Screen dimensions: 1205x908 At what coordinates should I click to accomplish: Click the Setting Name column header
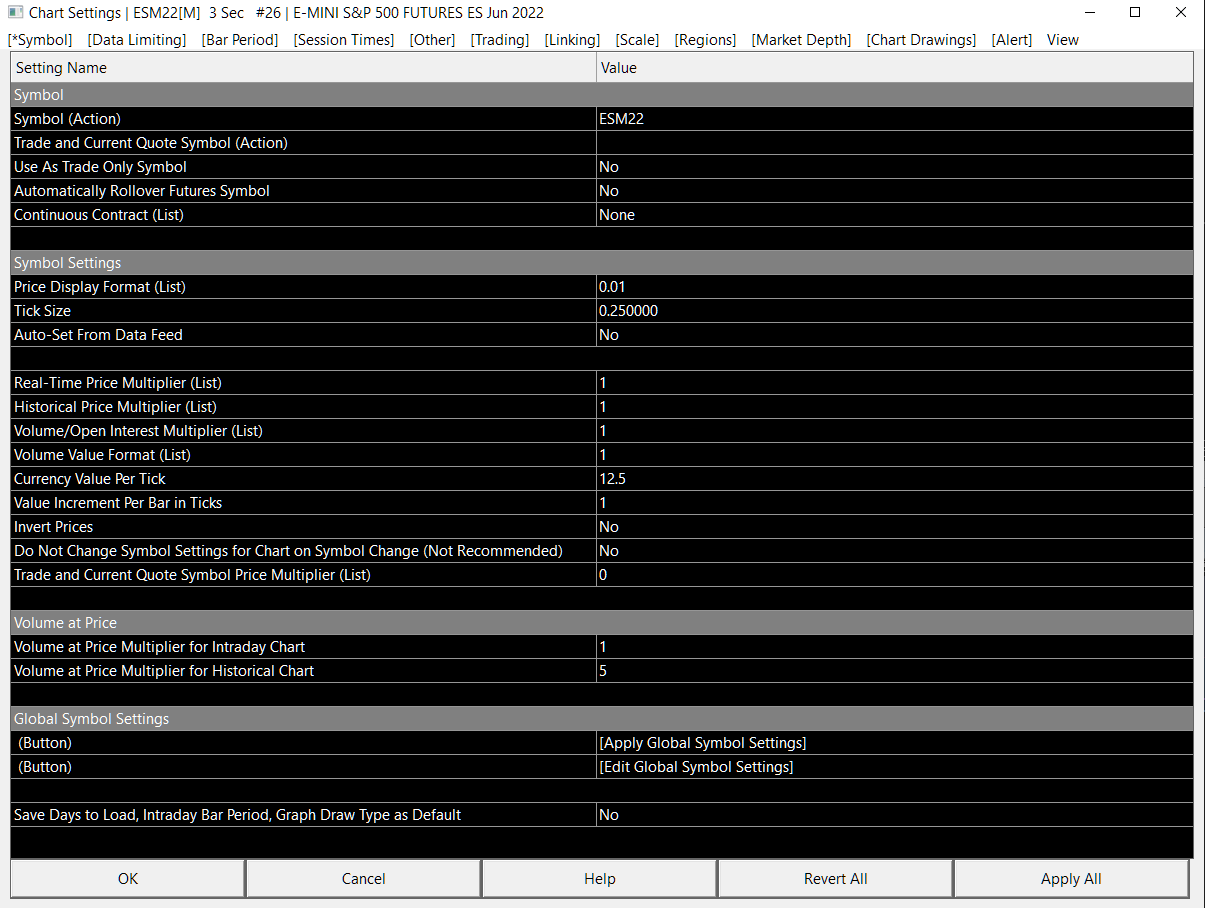pyautogui.click(x=303, y=68)
